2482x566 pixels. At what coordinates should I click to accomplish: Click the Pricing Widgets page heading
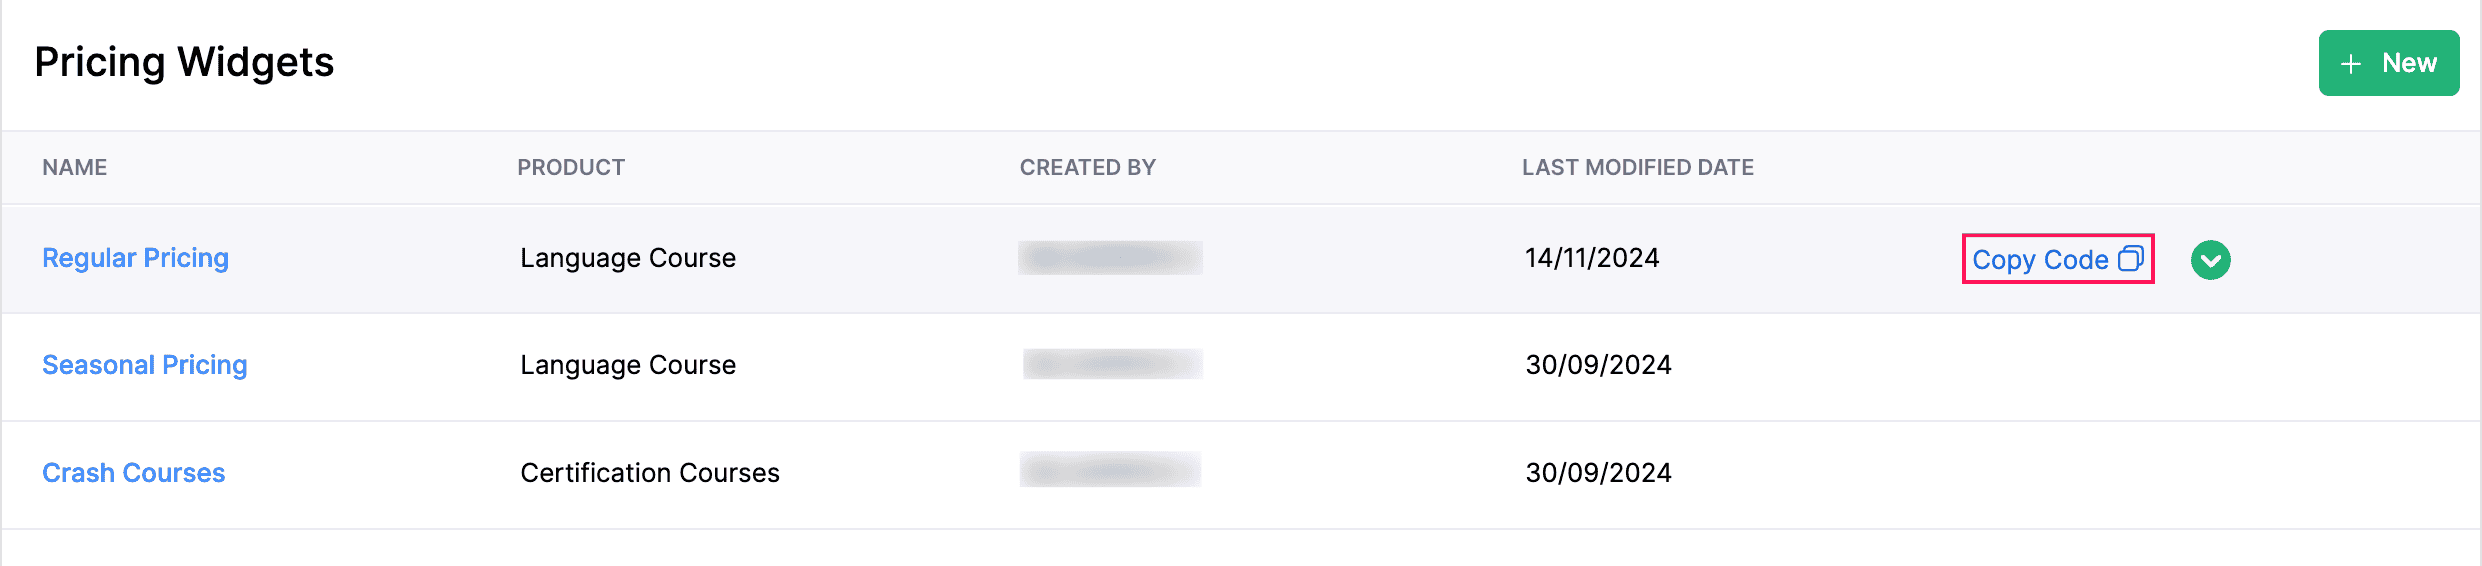(184, 62)
